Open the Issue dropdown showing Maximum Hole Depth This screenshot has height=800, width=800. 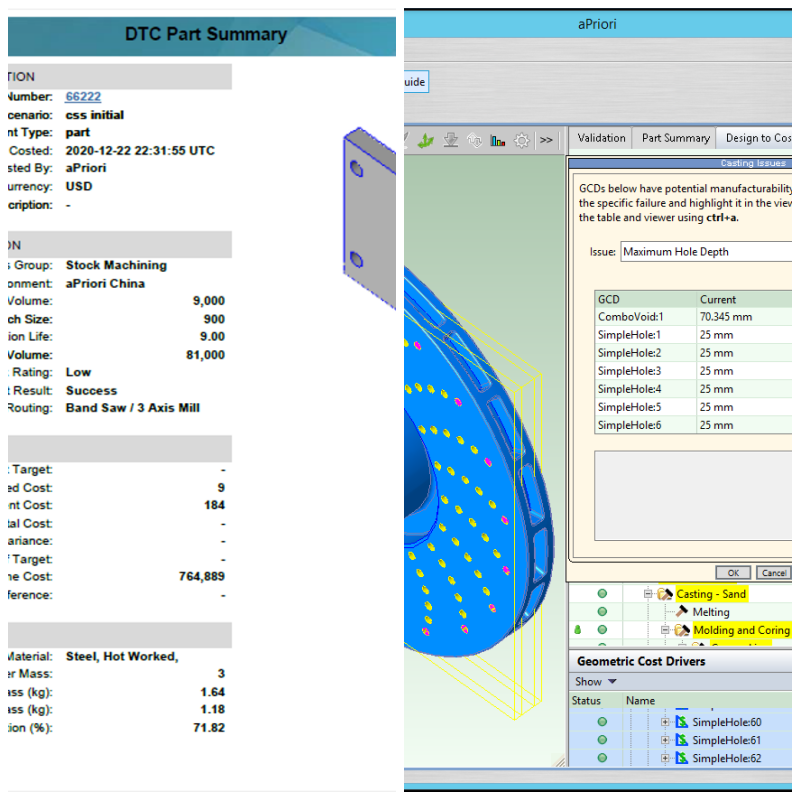[x=705, y=252]
